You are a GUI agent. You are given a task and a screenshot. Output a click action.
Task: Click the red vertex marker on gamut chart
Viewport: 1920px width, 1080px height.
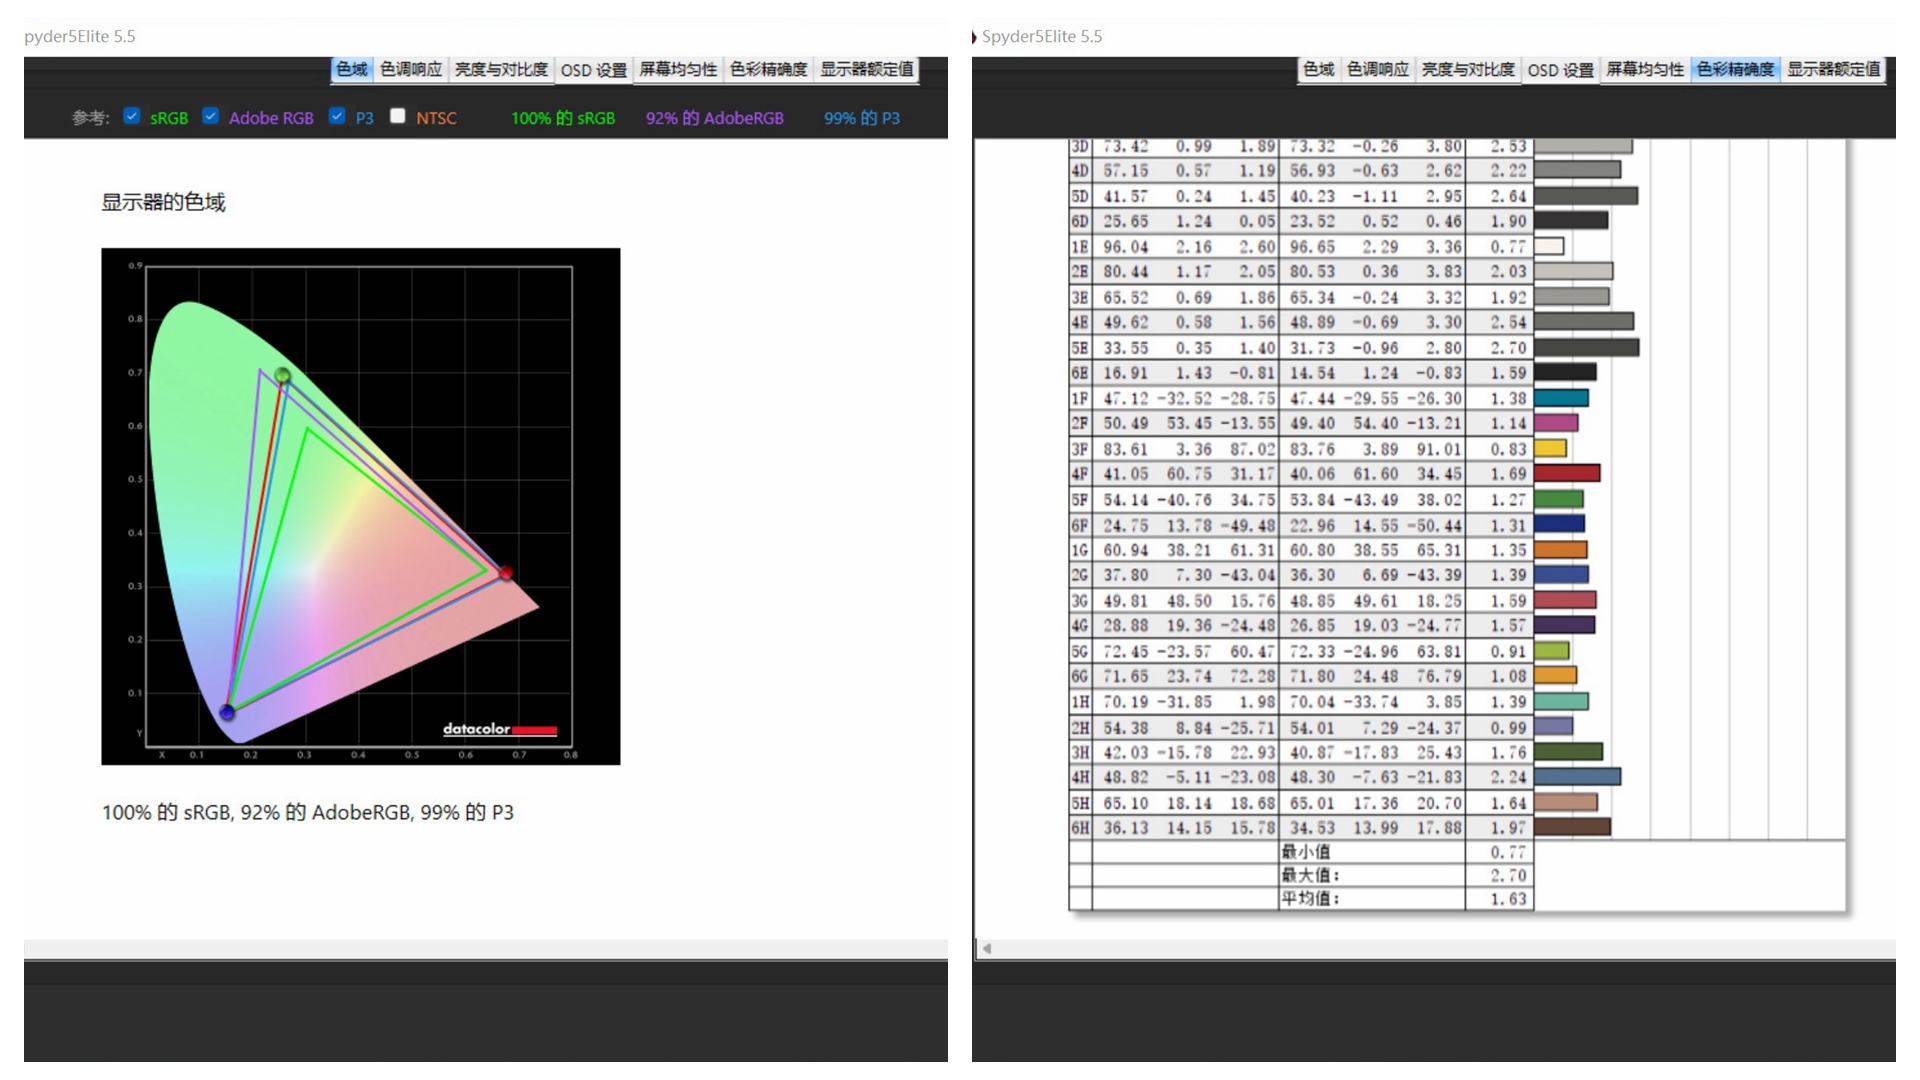pyautogui.click(x=506, y=573)
